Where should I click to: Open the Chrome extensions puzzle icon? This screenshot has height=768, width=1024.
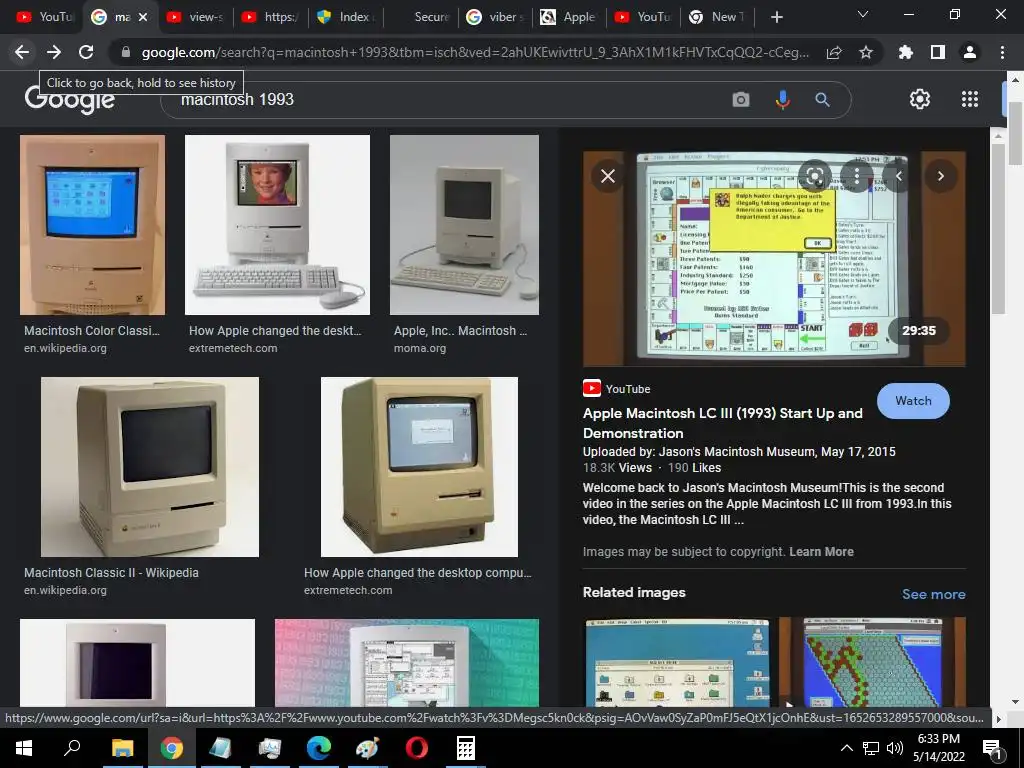906,52
